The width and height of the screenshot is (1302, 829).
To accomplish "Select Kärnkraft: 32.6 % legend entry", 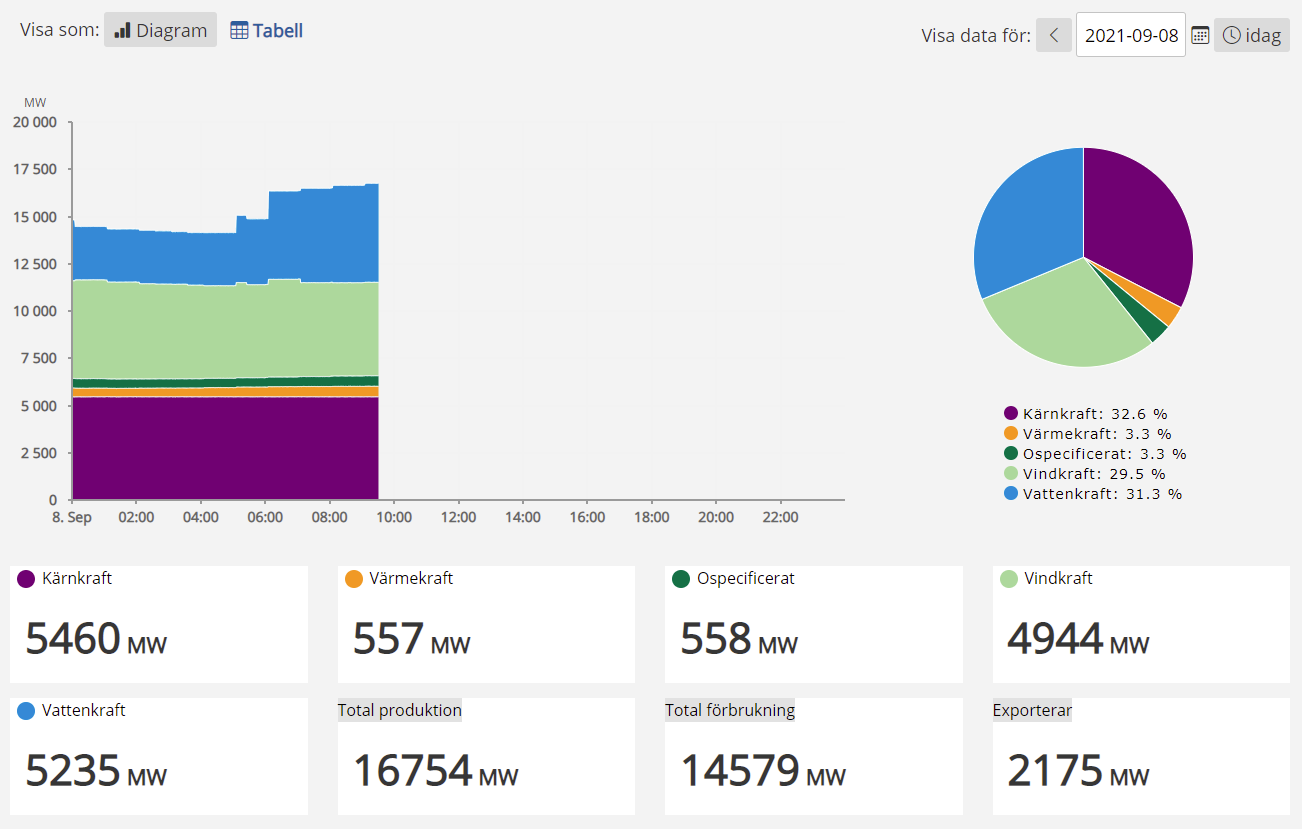I will [1086, 413].
